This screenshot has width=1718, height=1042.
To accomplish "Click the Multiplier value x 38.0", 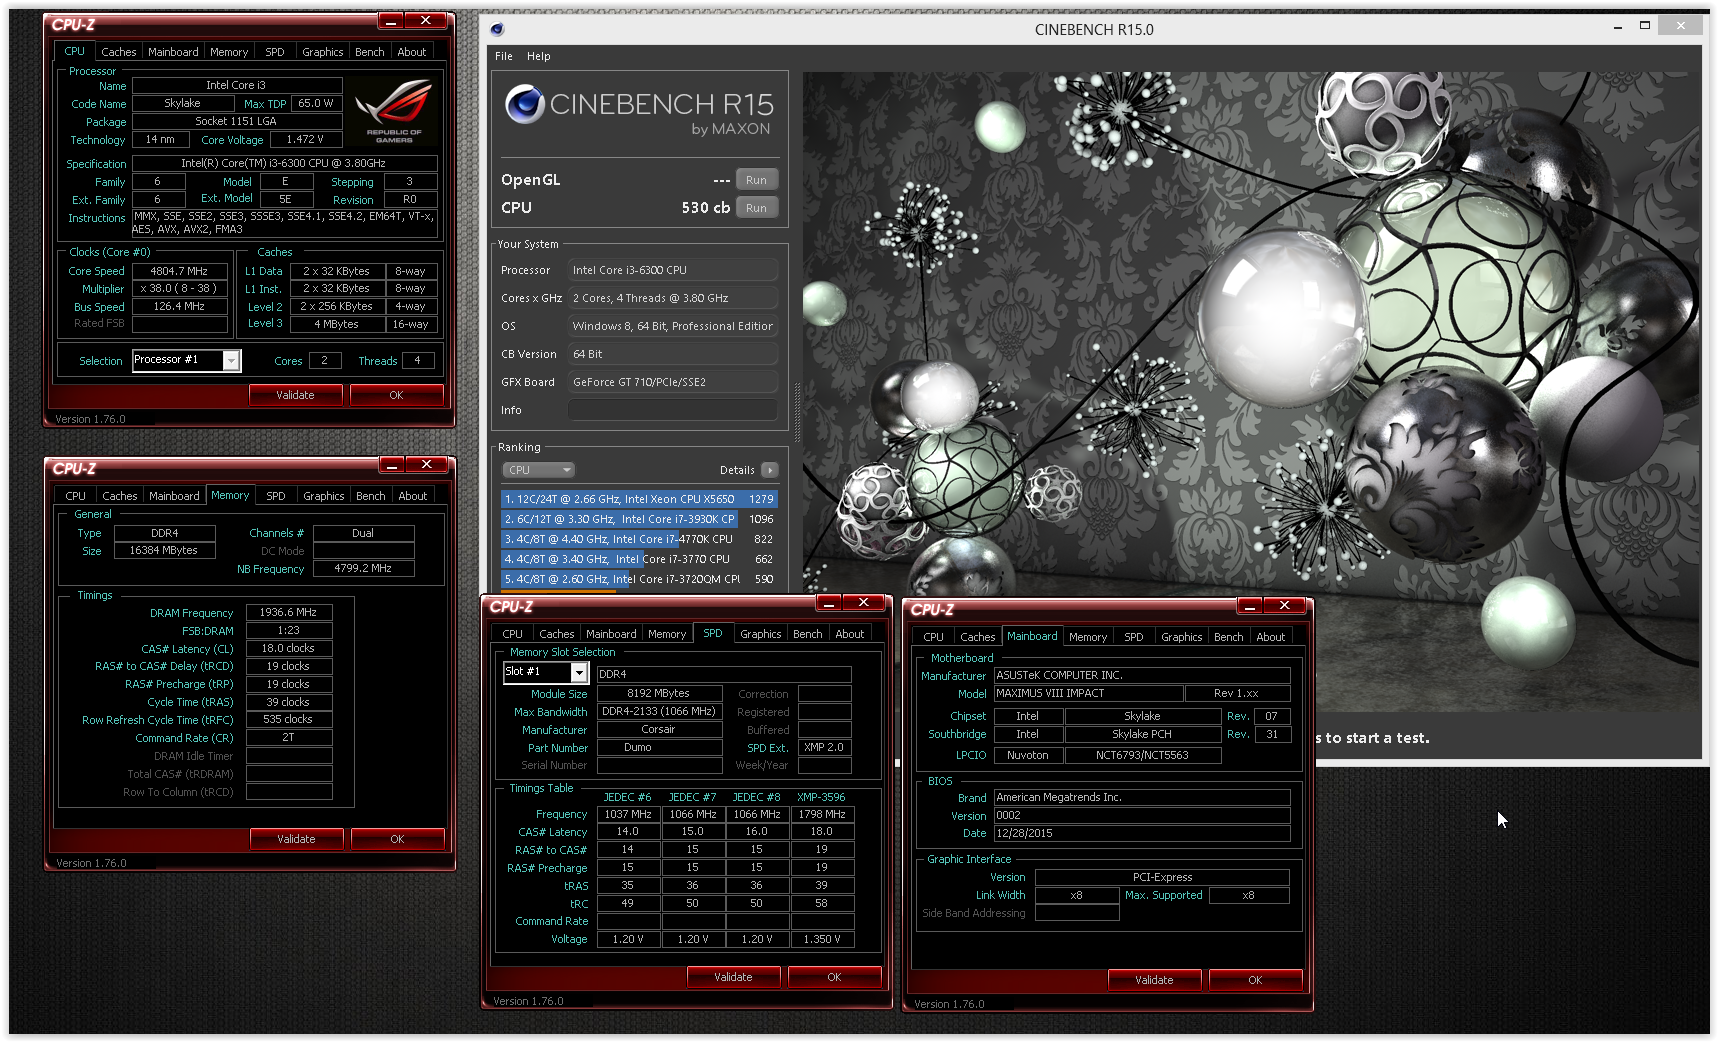I will [x=179, y=288].
